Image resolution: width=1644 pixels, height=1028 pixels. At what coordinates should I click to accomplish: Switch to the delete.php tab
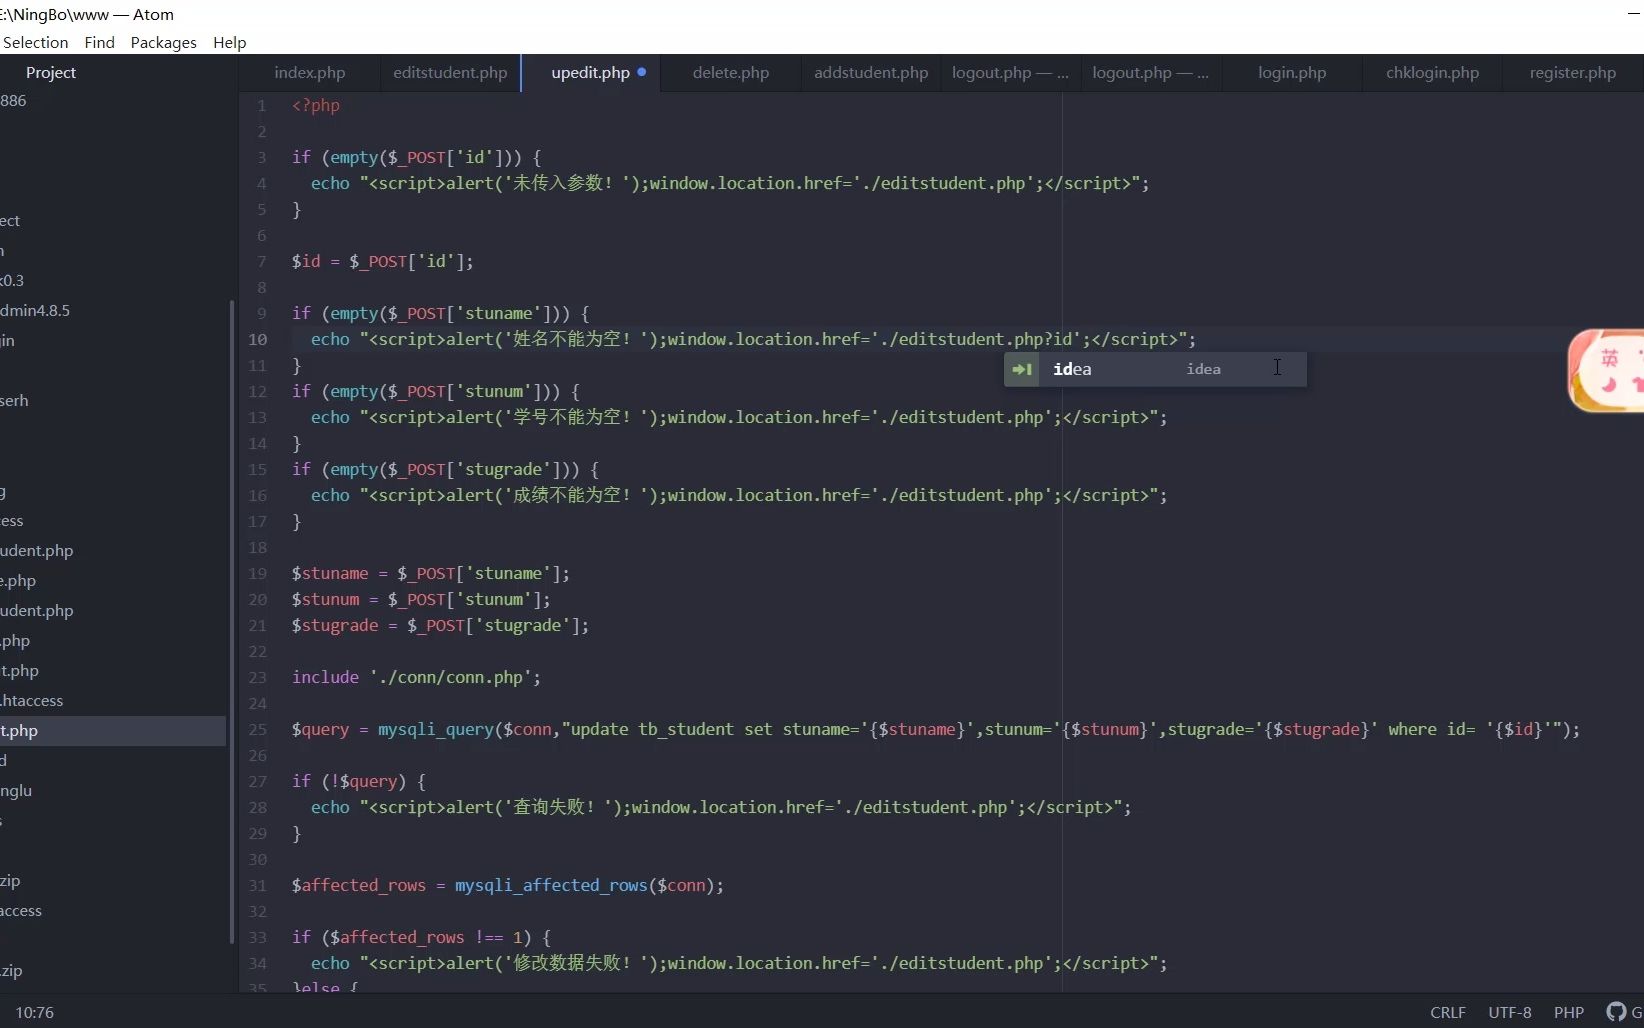click(730, 72)
